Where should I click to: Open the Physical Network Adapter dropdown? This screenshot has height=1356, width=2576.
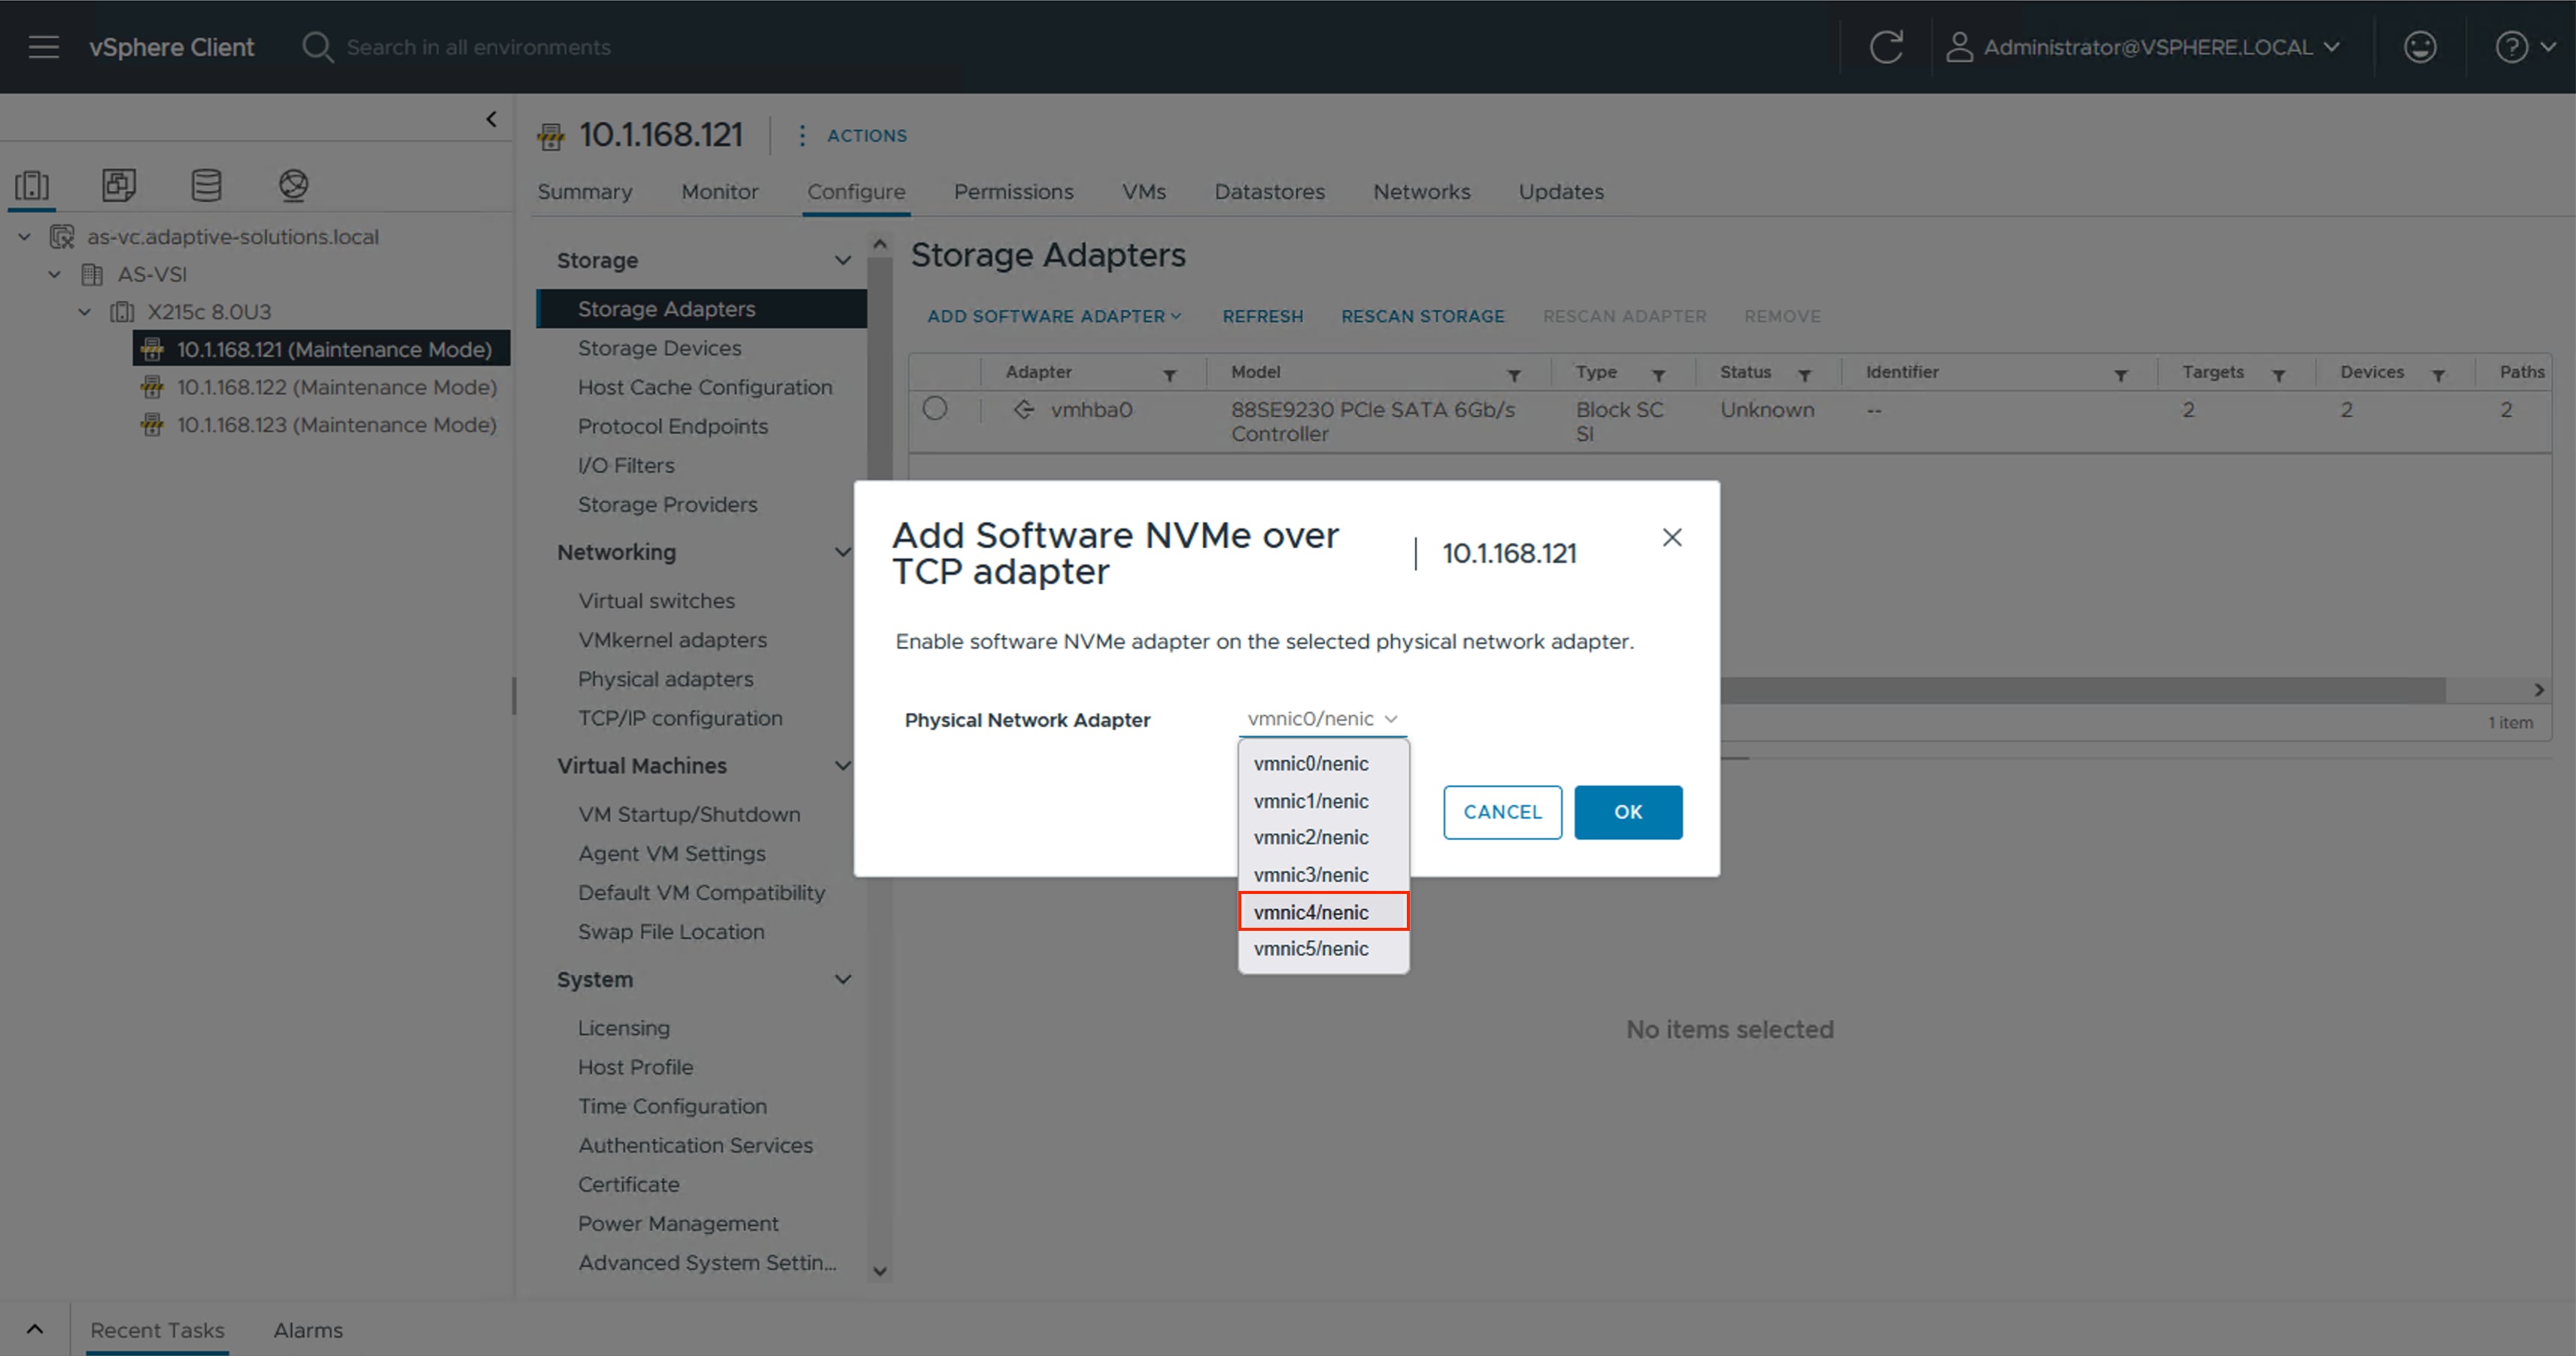[x=1322, y=718]
